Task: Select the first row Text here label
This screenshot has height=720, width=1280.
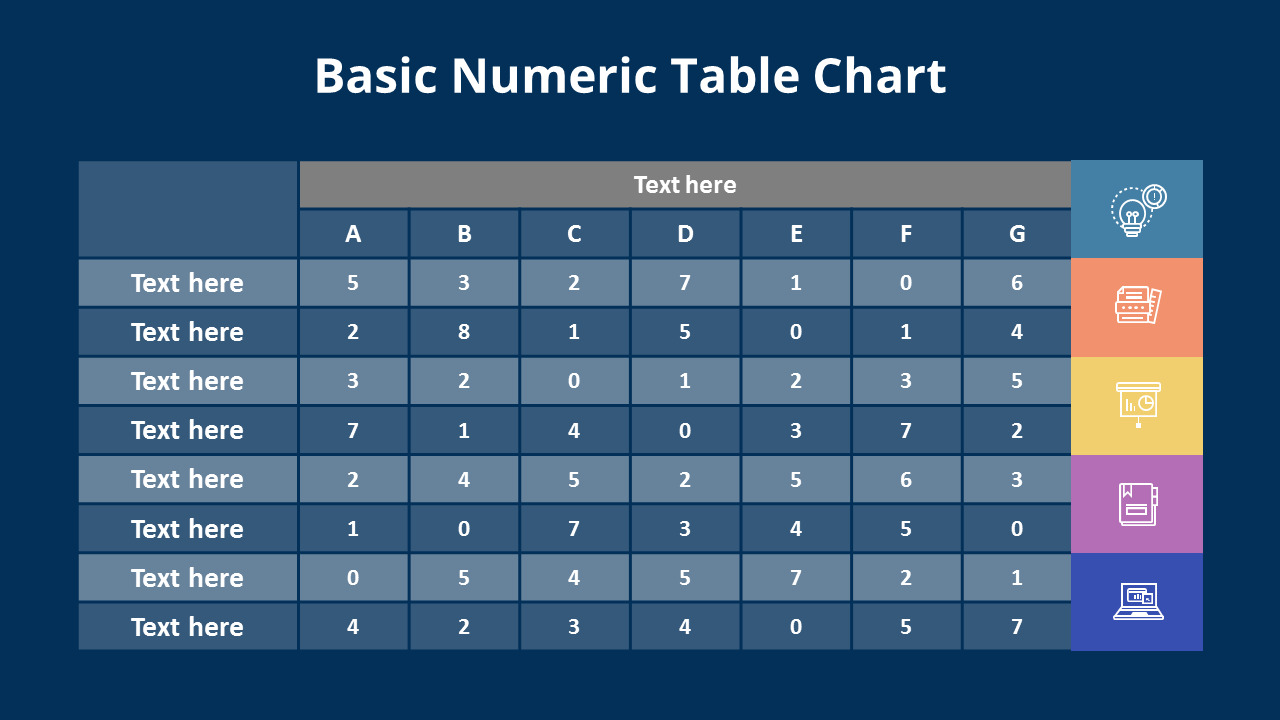Action: (187, 283)
